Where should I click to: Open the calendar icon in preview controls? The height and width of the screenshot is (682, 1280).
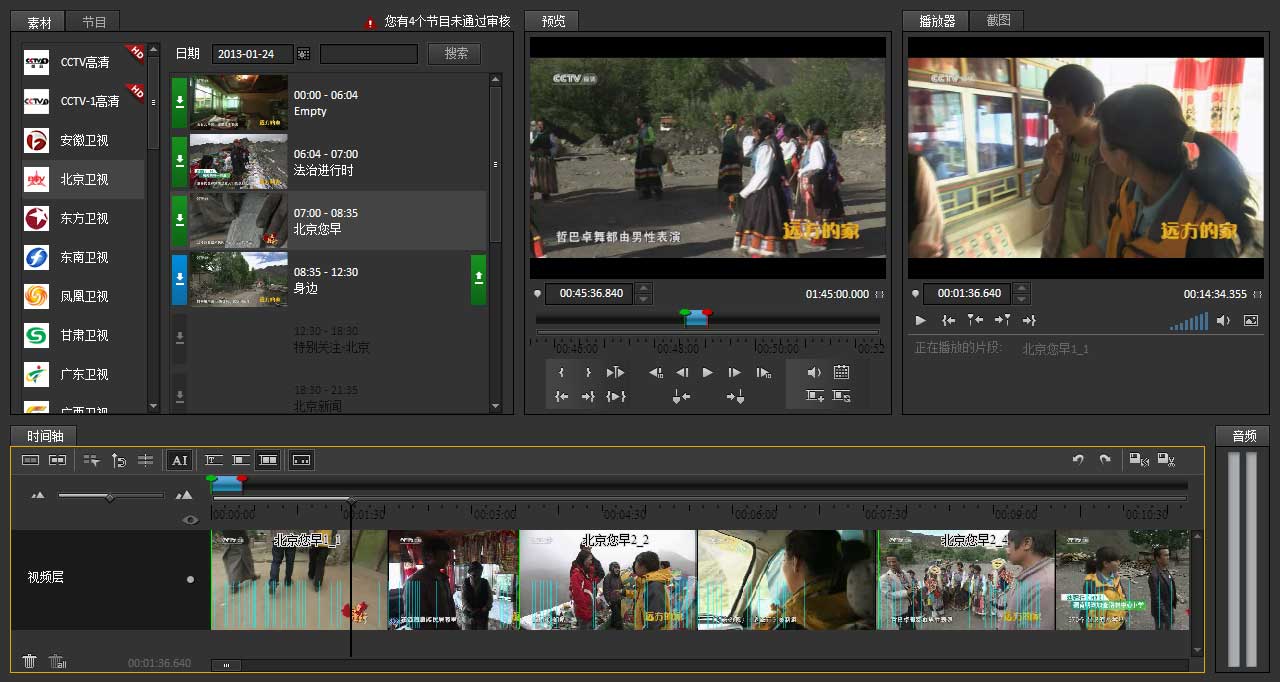(841, 372)
